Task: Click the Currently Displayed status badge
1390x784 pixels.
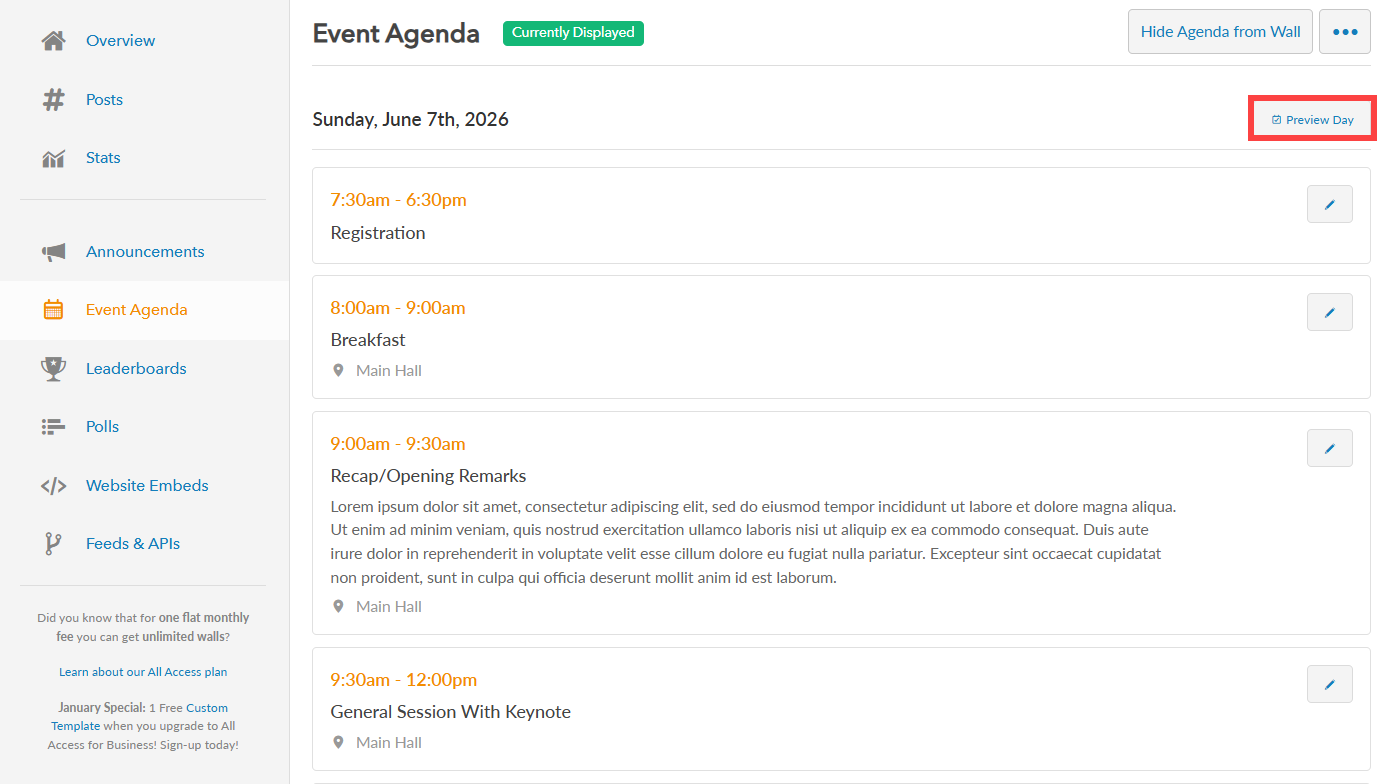Action: [x=573, y=33]
